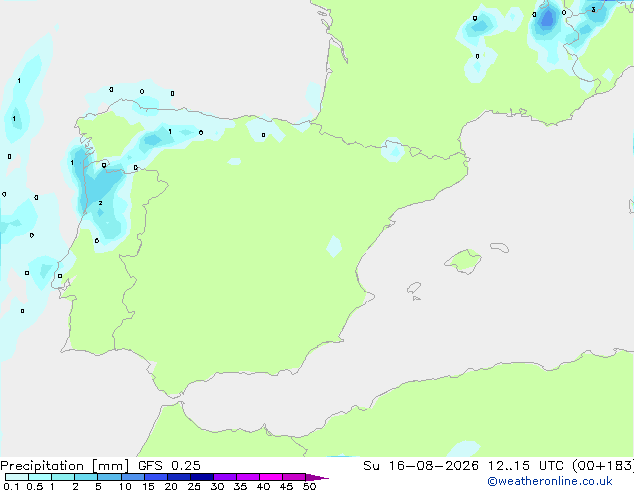Click the 30–35 mm purple legend swatch

(224, 477)
